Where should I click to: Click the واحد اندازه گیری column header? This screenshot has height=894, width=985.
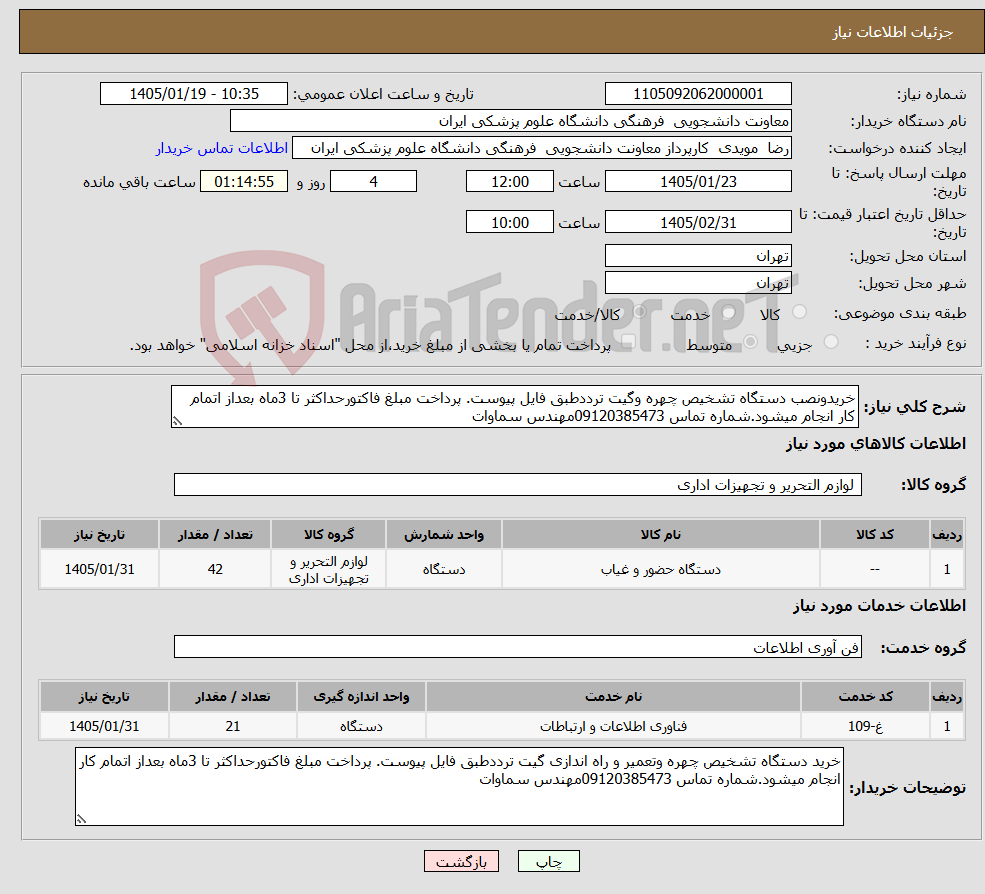(x=361, y=697)
